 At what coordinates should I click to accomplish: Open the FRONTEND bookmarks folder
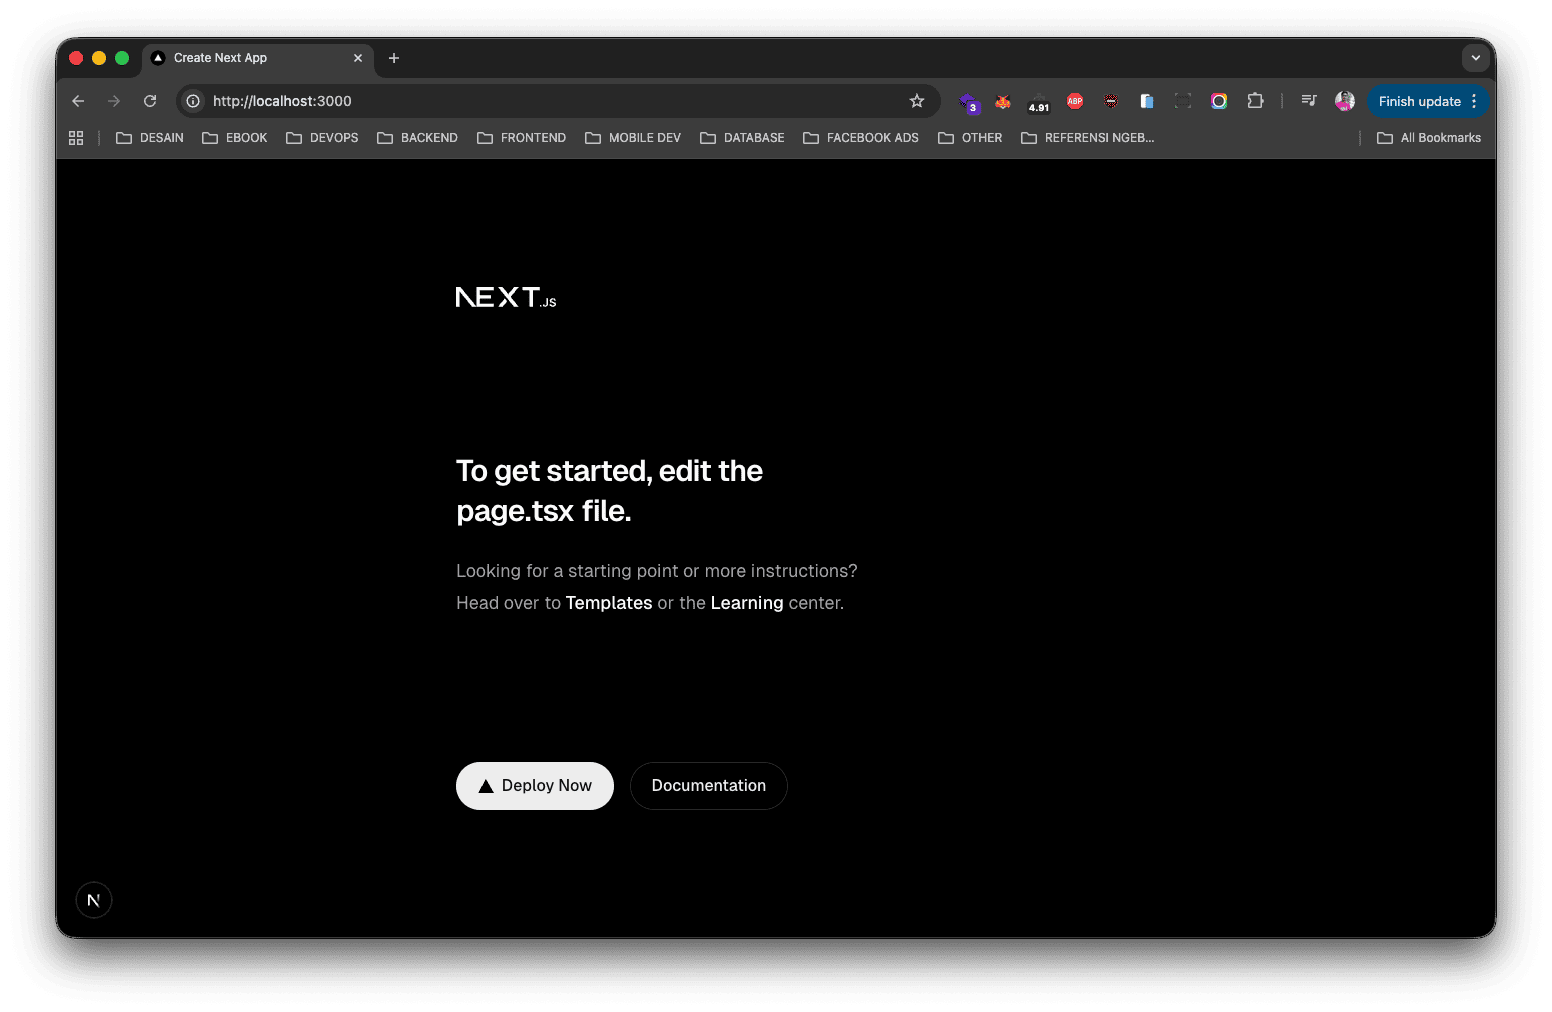point(521,137)
